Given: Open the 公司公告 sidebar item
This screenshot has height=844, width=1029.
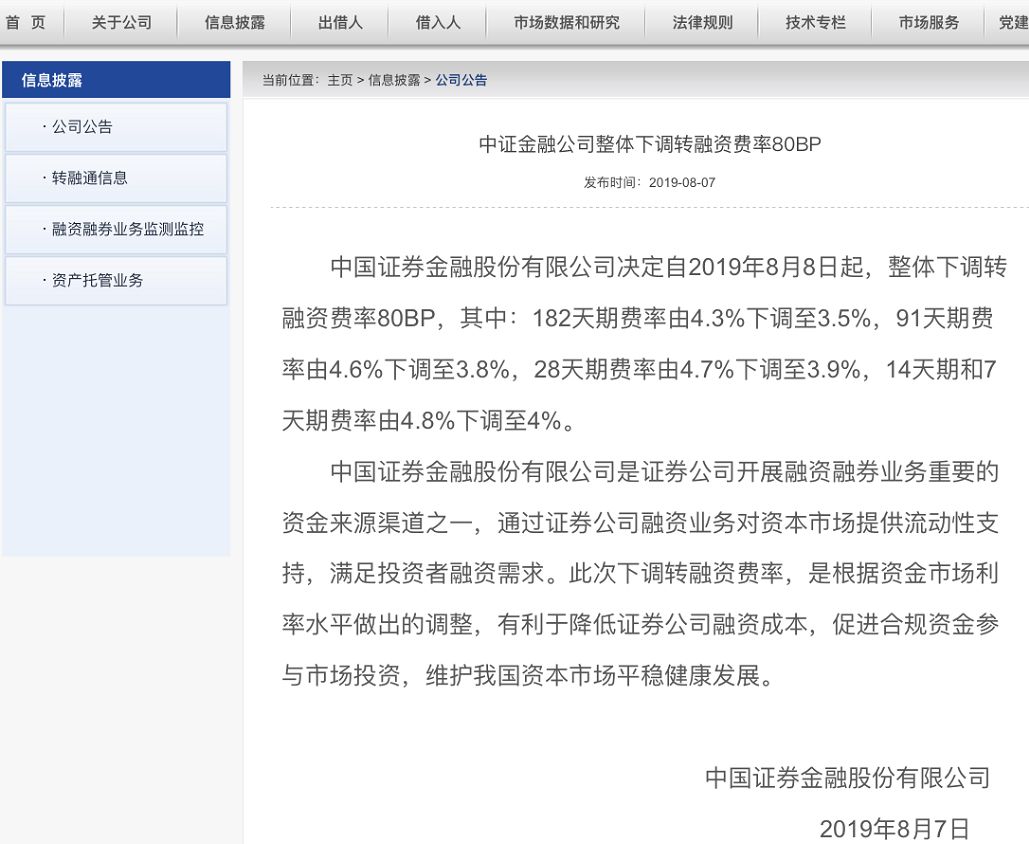Looking at the screenshot, I should point(116,127).
